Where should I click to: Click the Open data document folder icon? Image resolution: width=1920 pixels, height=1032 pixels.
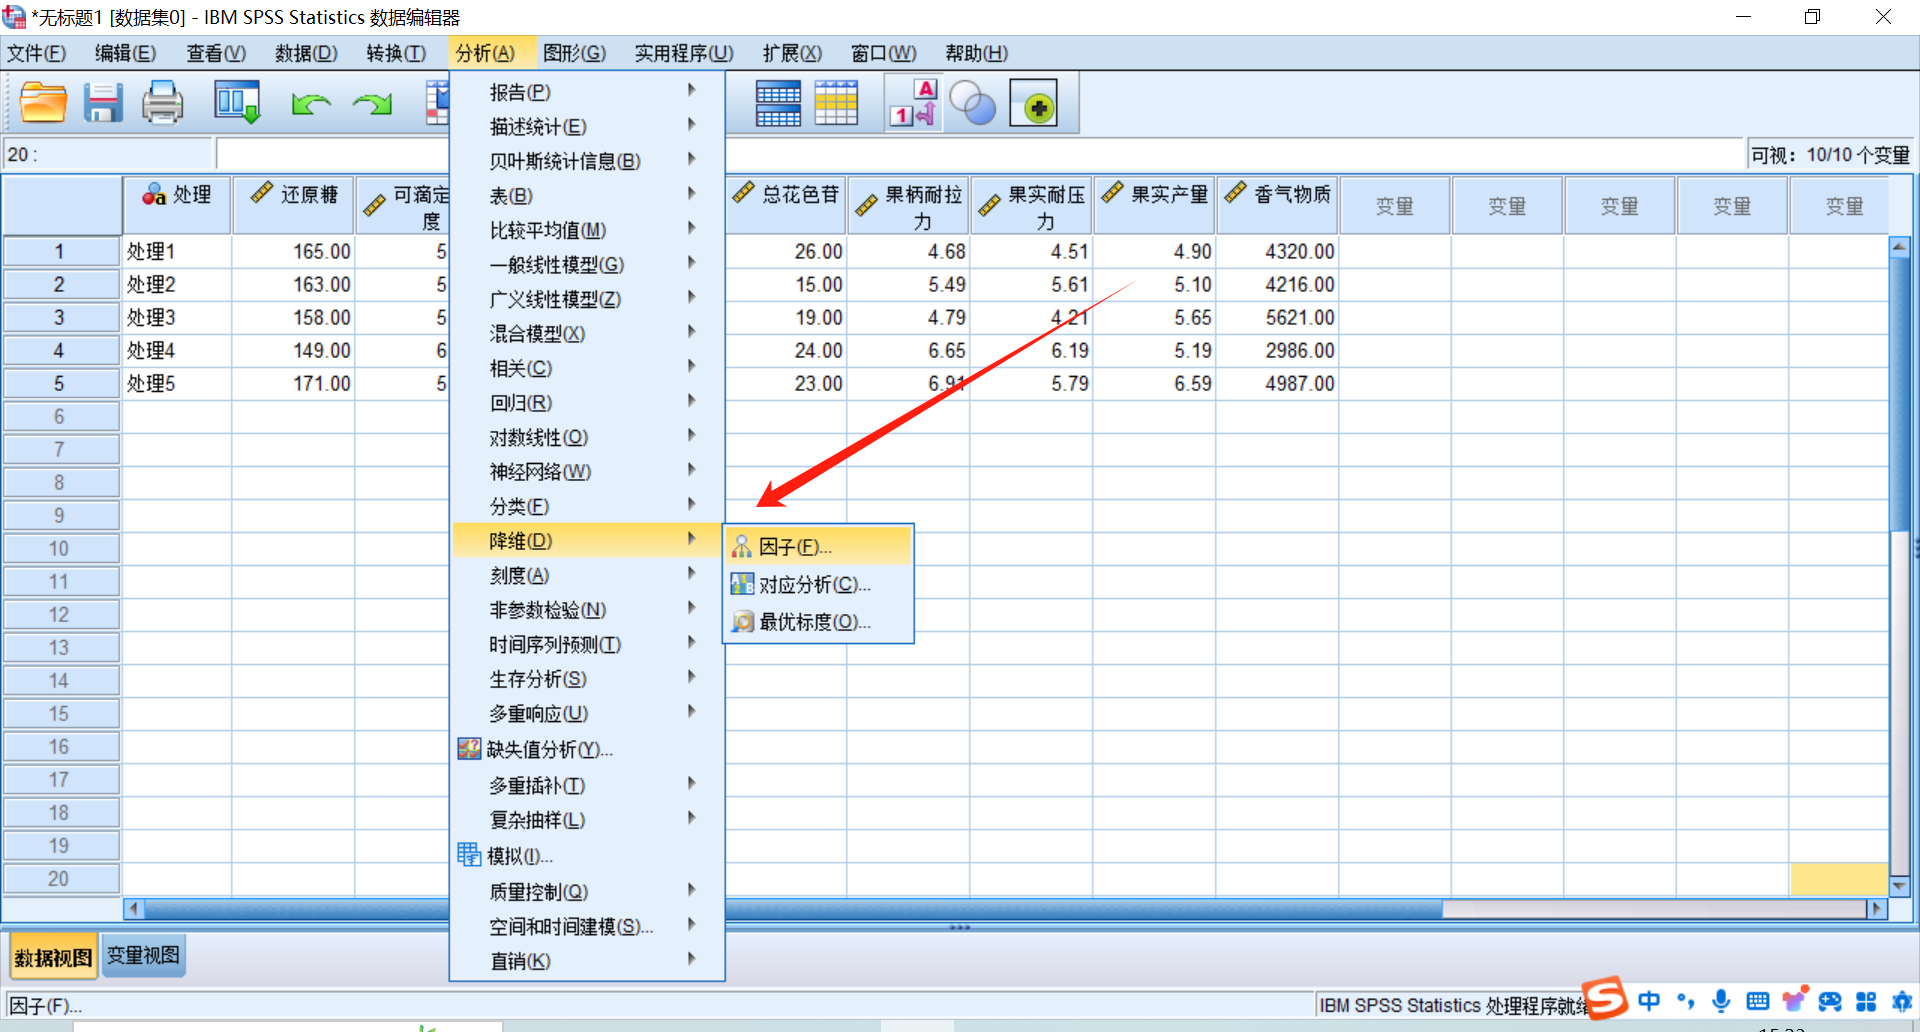[x=43, y=103]
